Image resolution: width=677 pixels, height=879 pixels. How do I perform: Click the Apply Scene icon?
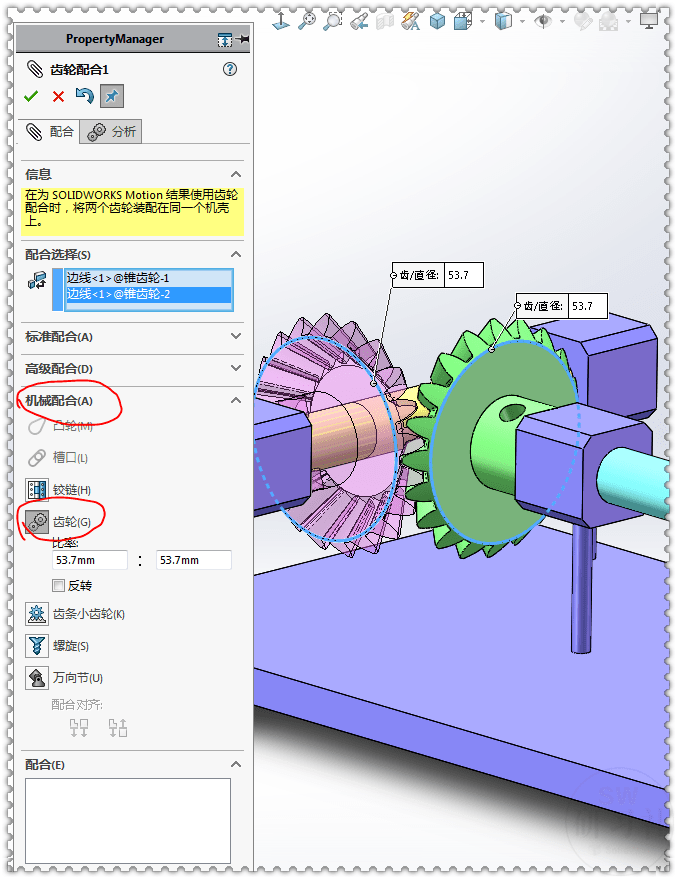click(x=609, y=21)
